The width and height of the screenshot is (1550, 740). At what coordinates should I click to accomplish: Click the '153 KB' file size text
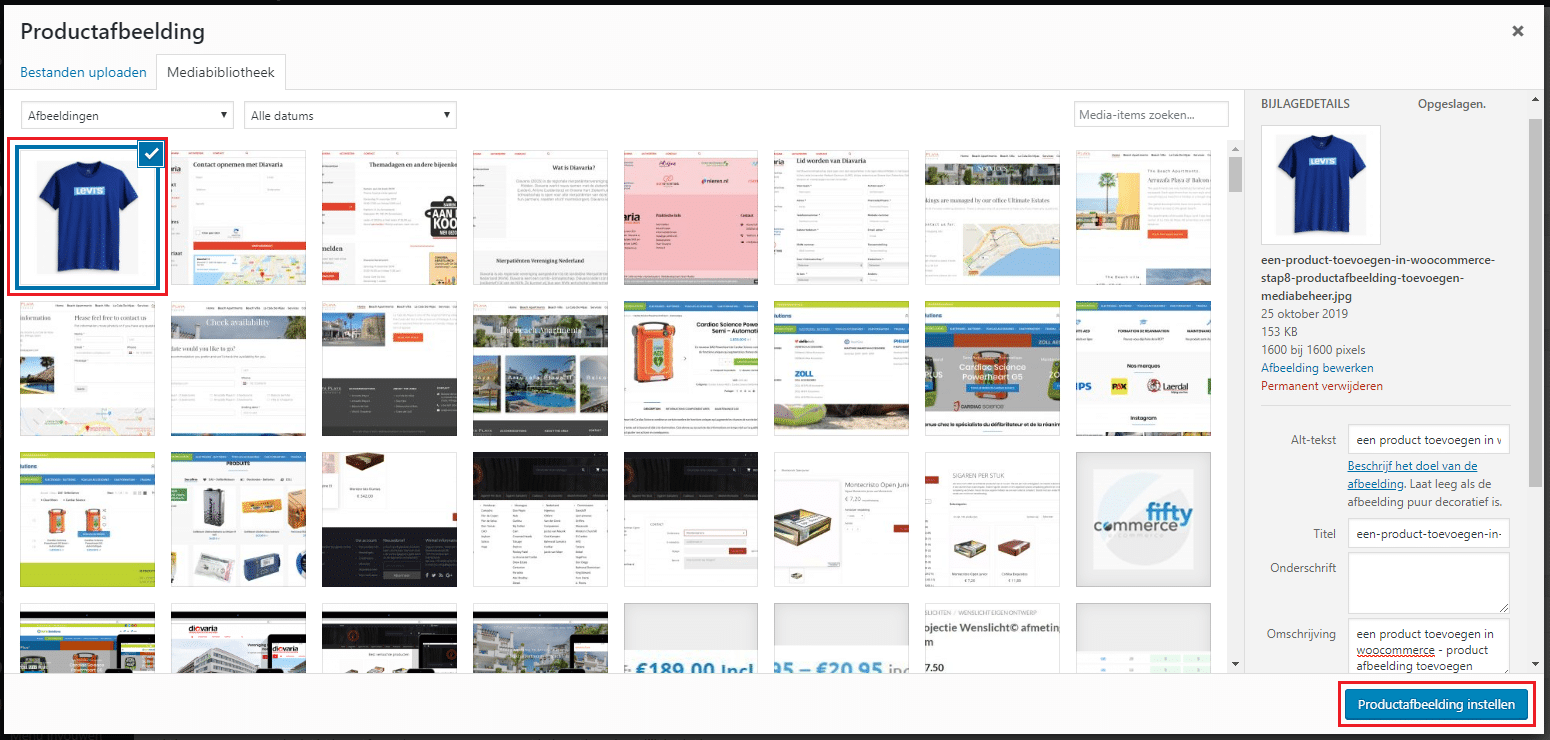(x=1280, y=332)
